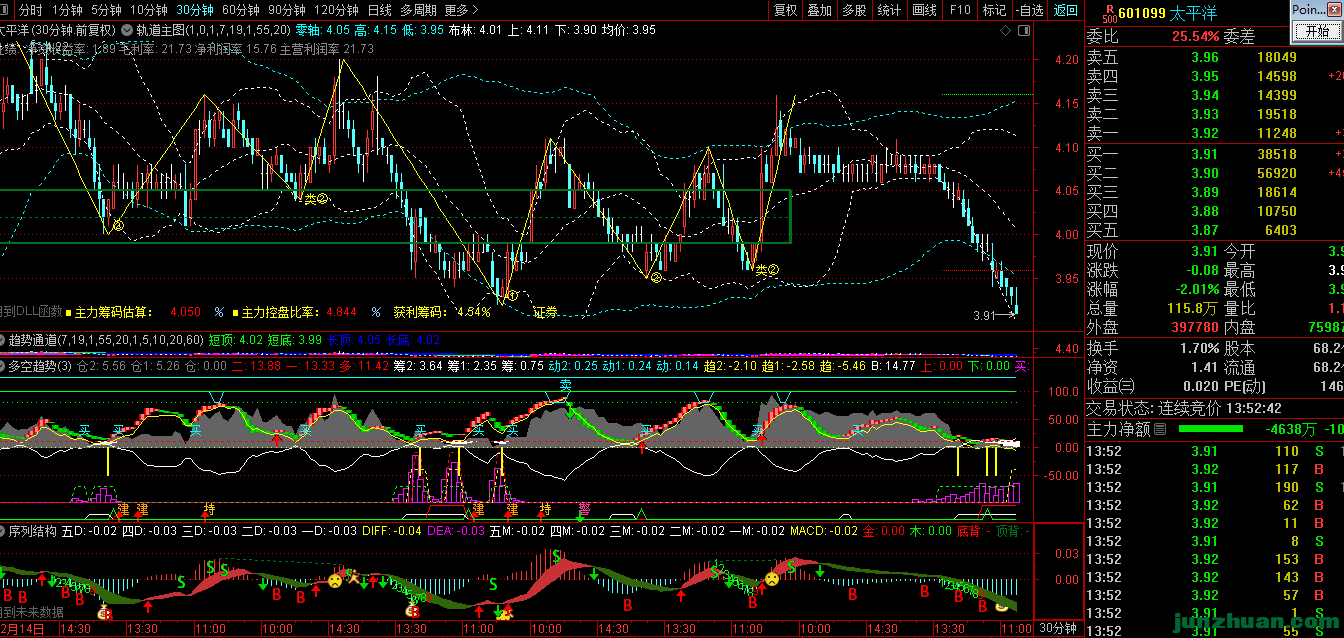Image resolution: width=1344 pixels, height=638 pixels.
Task: Click the 30分钟 label at bottom-right corner
Action: 1057,629
